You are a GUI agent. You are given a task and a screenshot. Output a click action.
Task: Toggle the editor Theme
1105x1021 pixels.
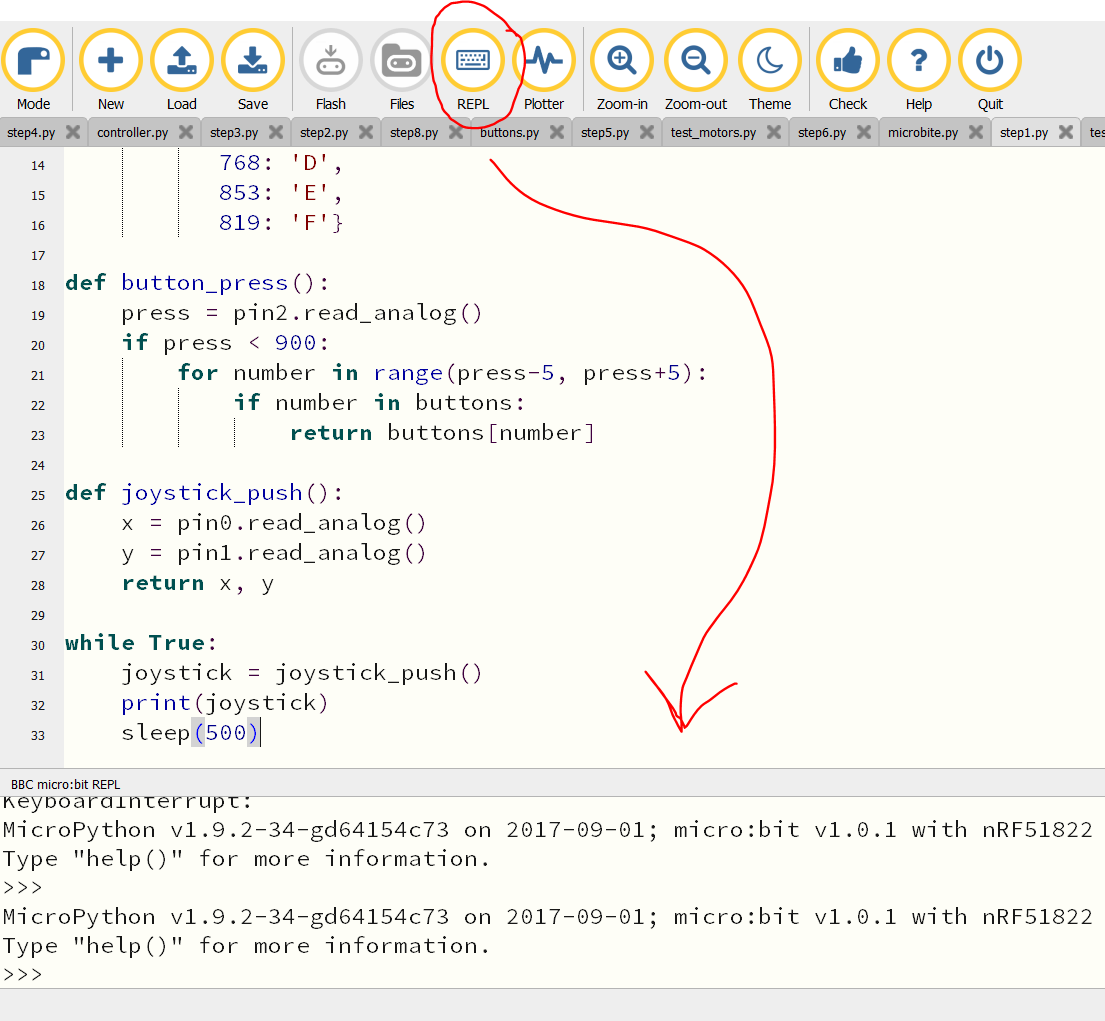pos(769,60)
